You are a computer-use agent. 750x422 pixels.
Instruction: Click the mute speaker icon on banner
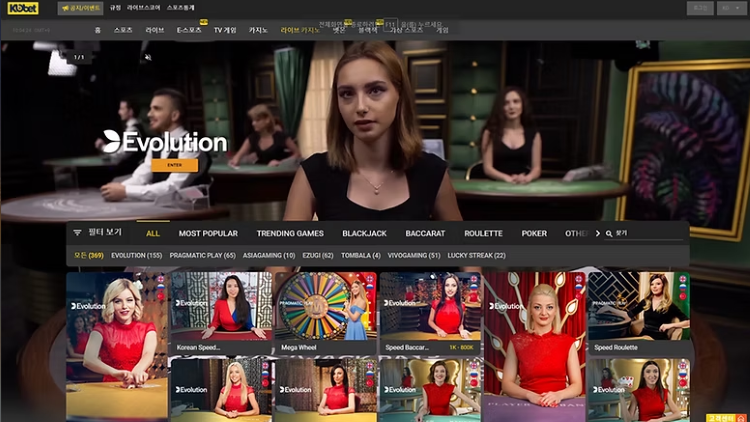coord(147,57)
